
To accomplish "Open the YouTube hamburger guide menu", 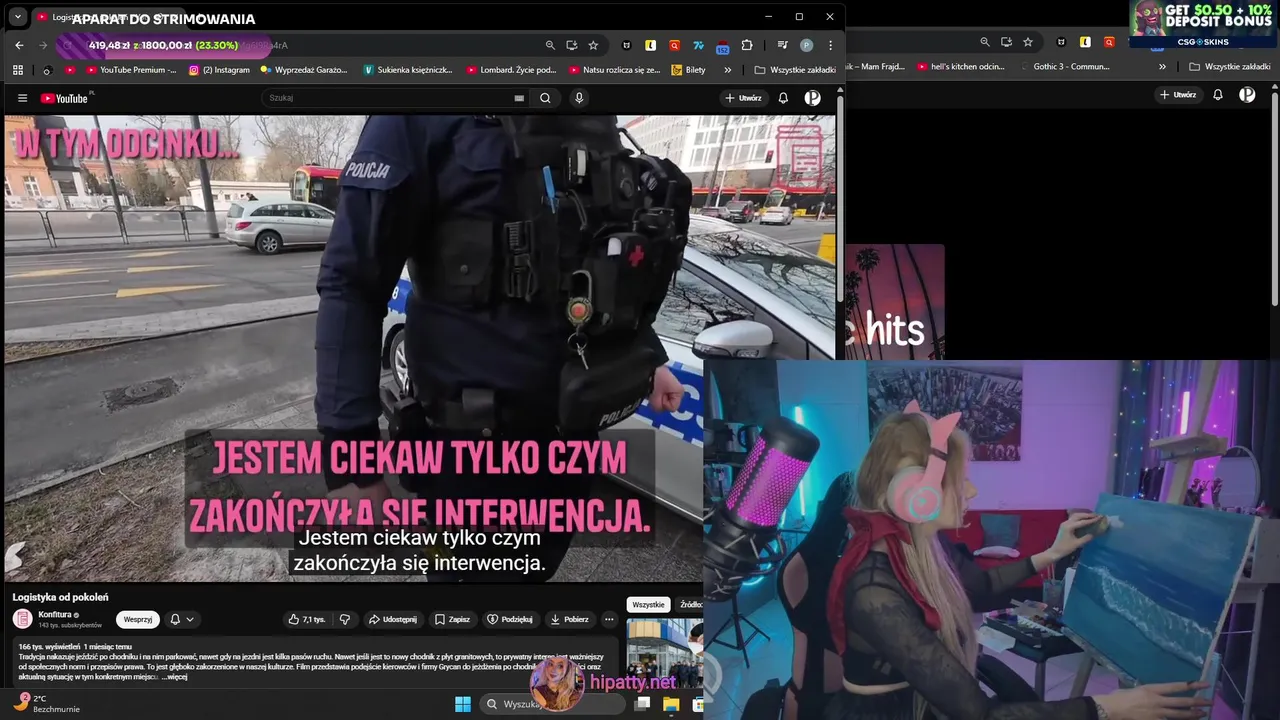I will (x=22, y=98).
